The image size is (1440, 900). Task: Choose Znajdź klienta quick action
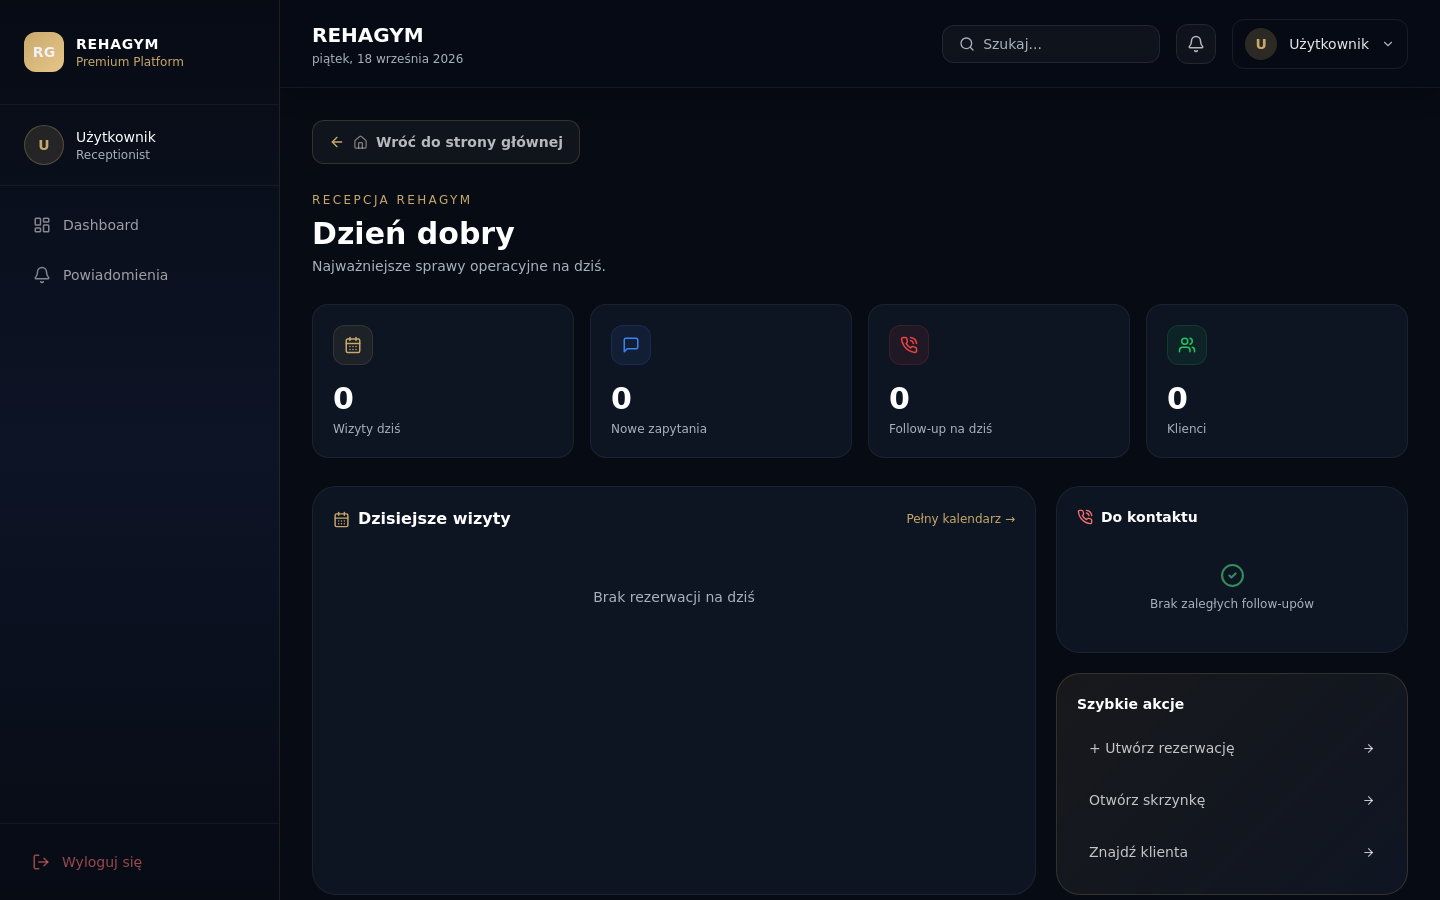(x=1232, y=852)
